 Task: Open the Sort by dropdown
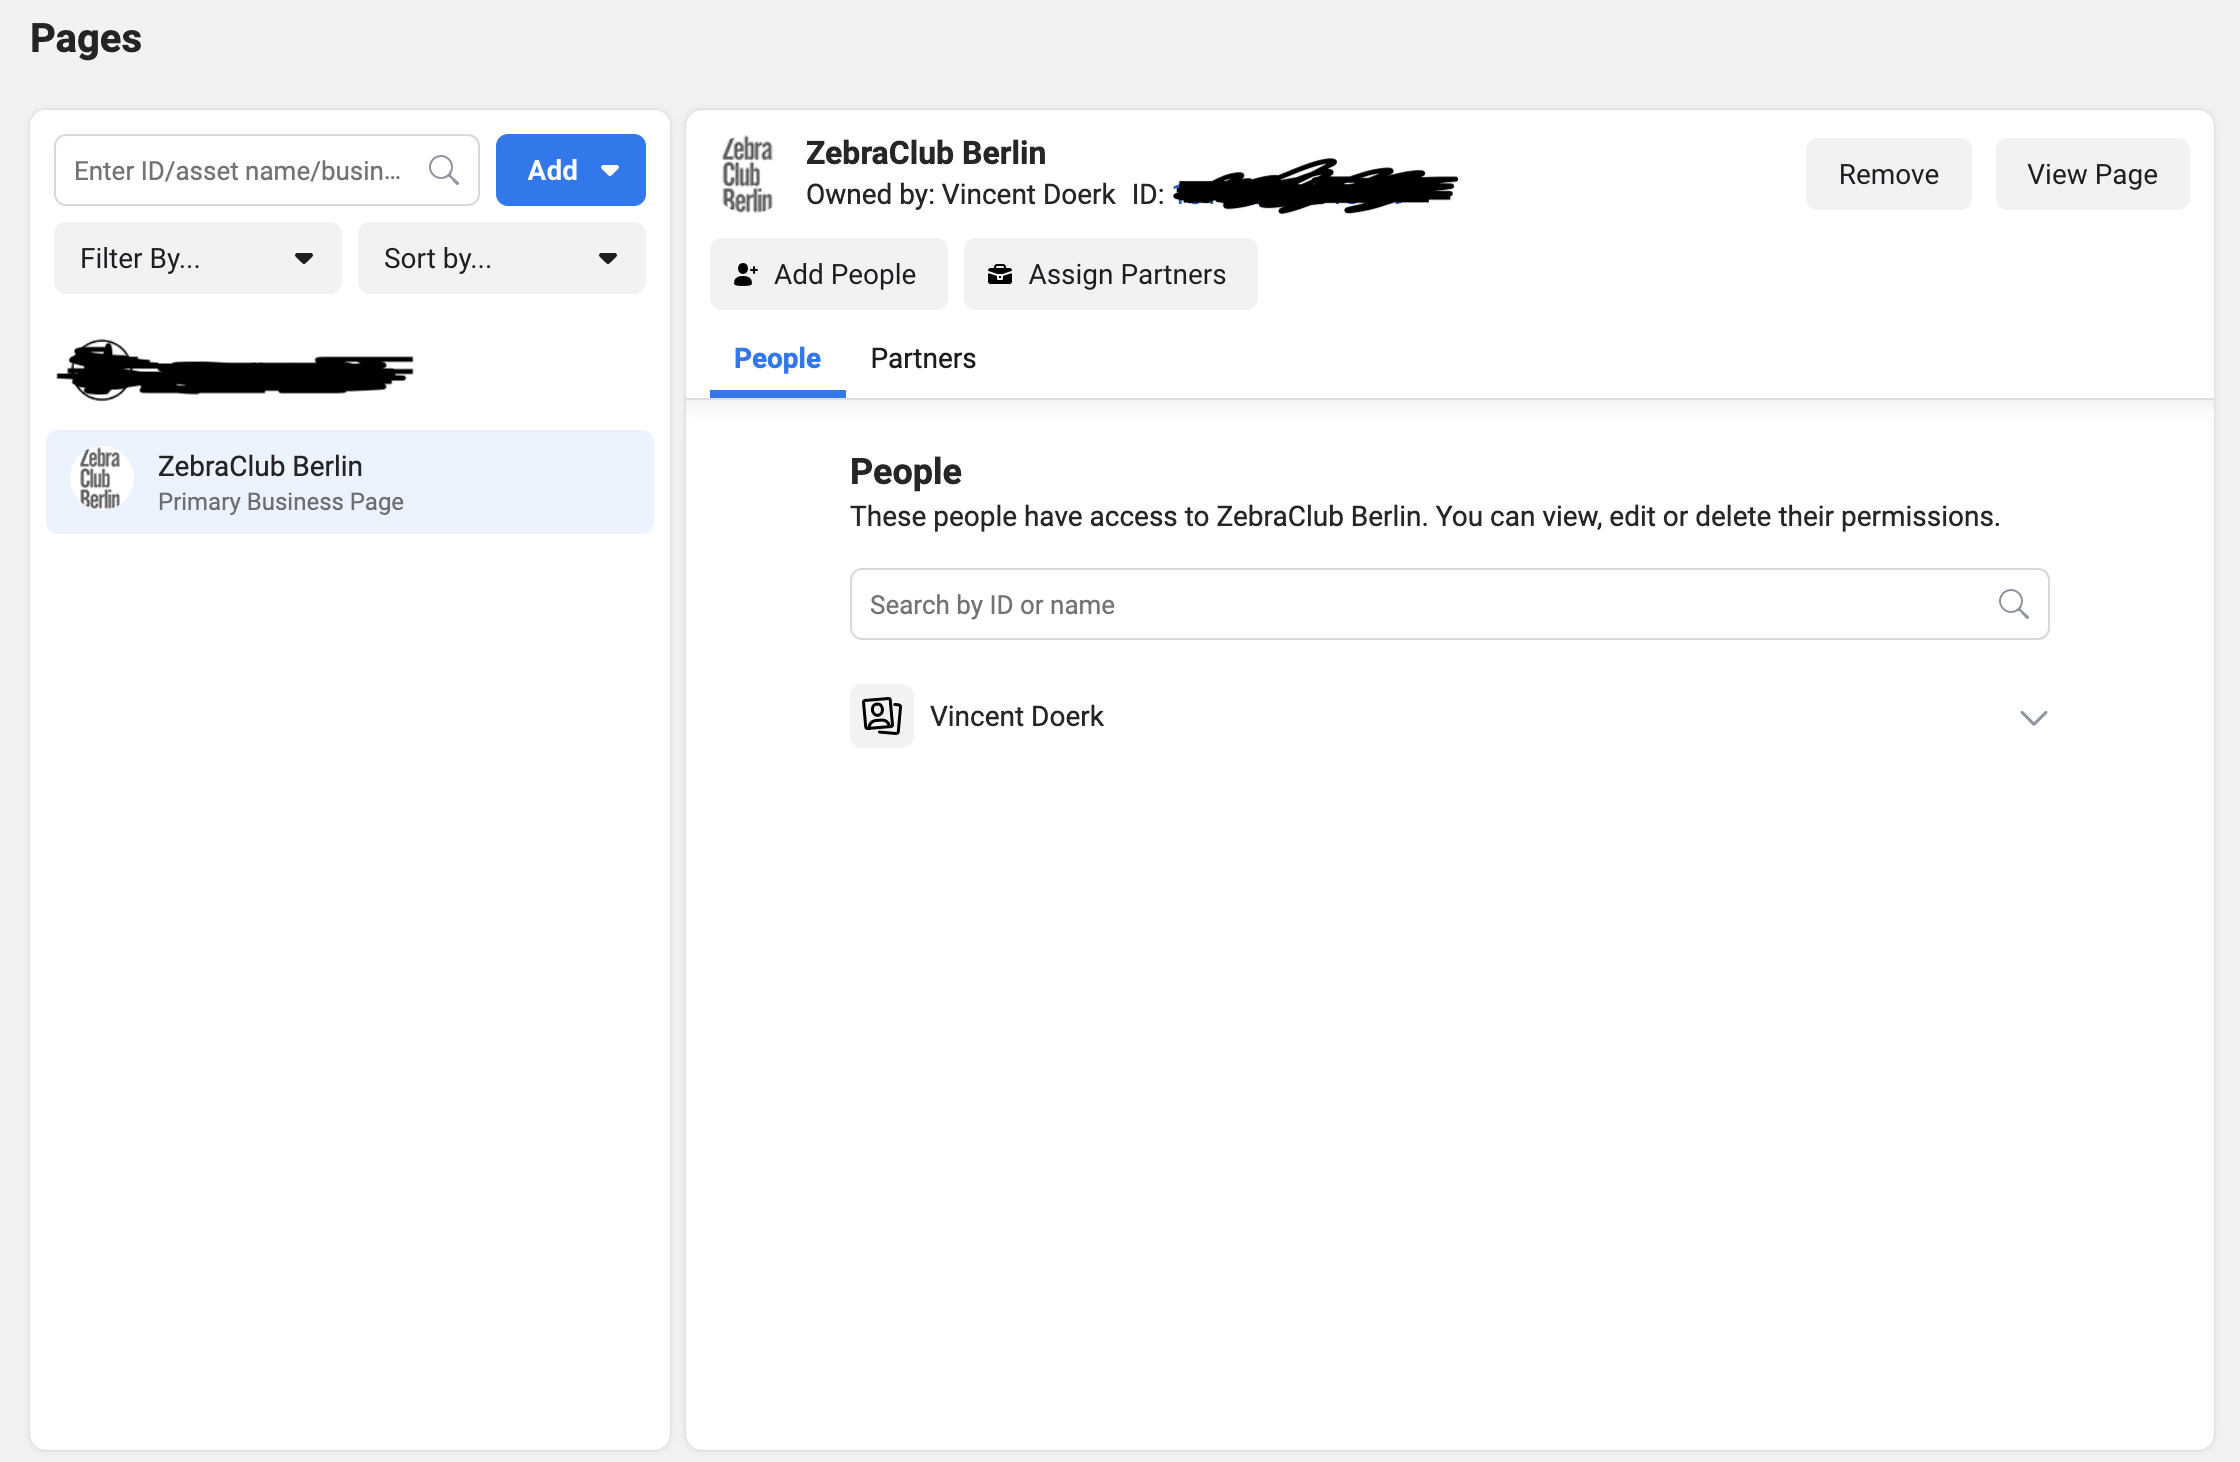pyautogui.click(x=501, y=258)
